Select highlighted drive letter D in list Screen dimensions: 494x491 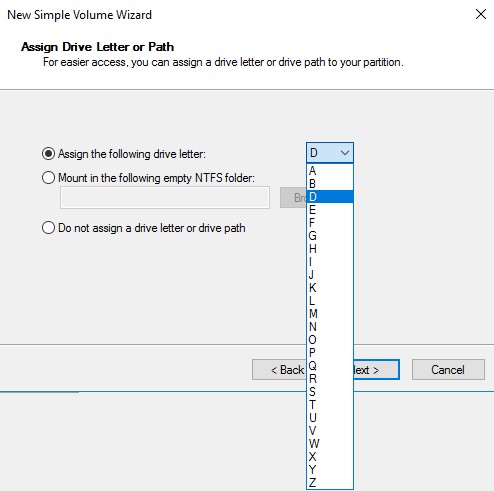click(x=330, y=197)
